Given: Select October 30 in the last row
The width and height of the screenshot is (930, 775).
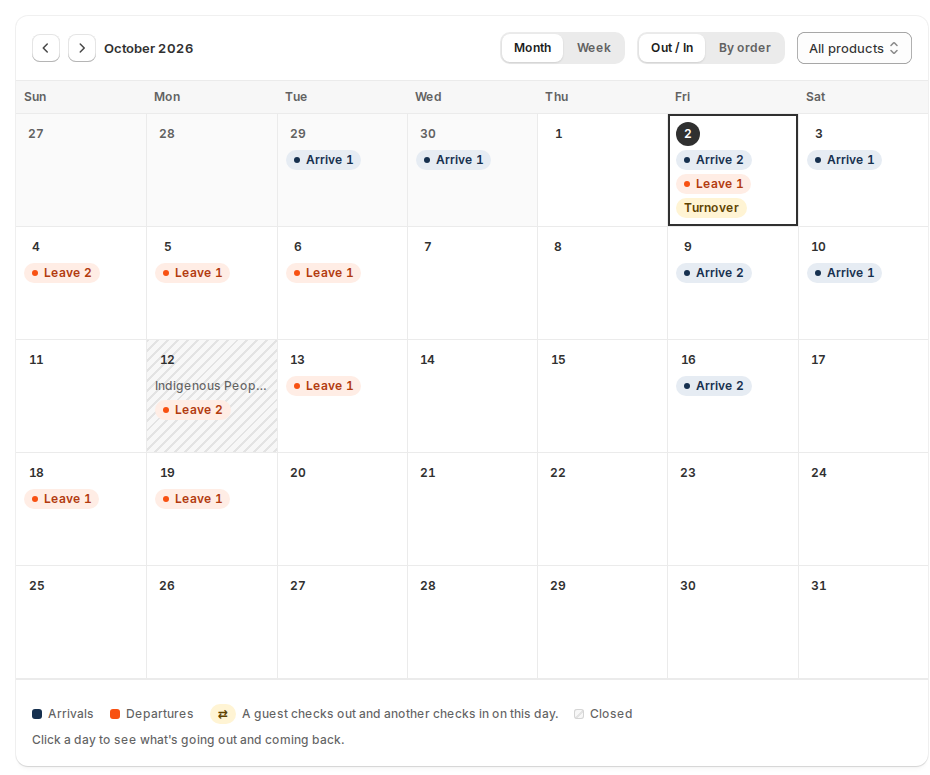Looking at the screenshot, I should click(x=732, y=622).
